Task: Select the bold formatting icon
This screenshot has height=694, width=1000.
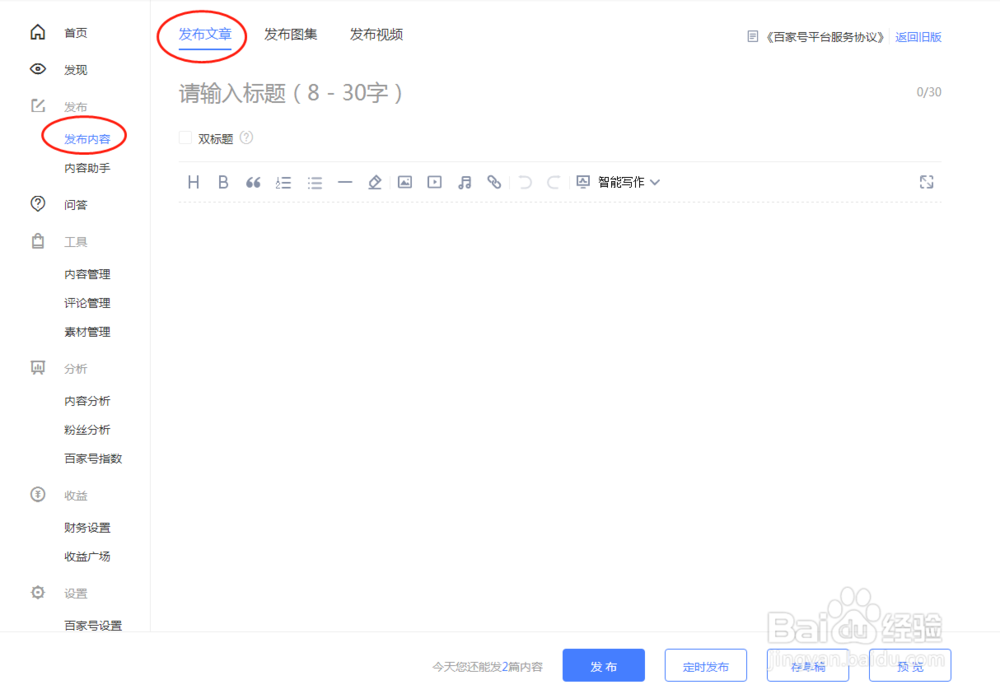Action: [223, 182]
